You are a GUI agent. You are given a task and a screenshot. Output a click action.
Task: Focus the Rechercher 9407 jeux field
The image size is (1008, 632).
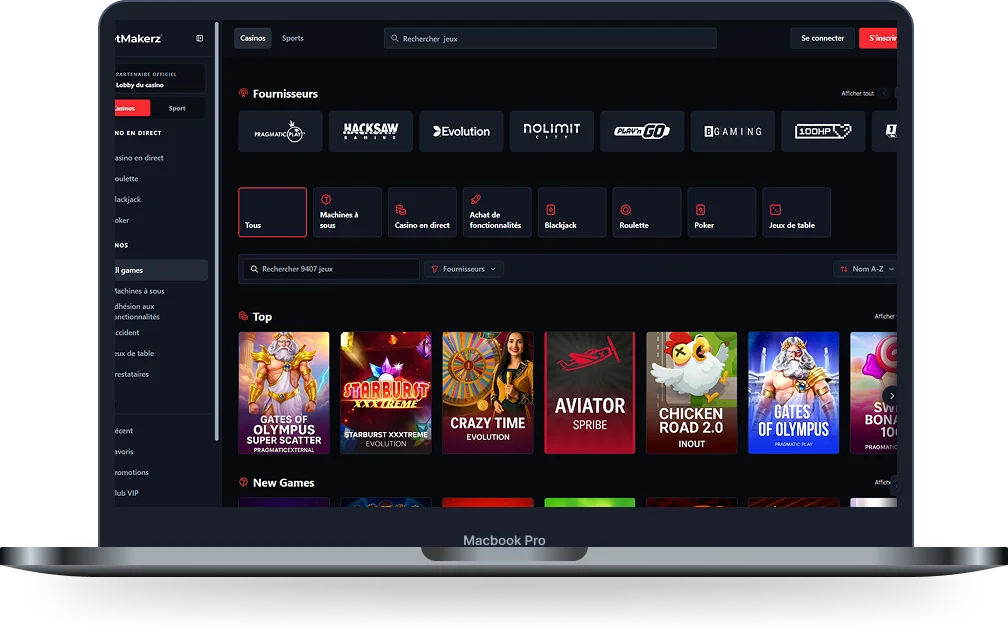(332, 269)
